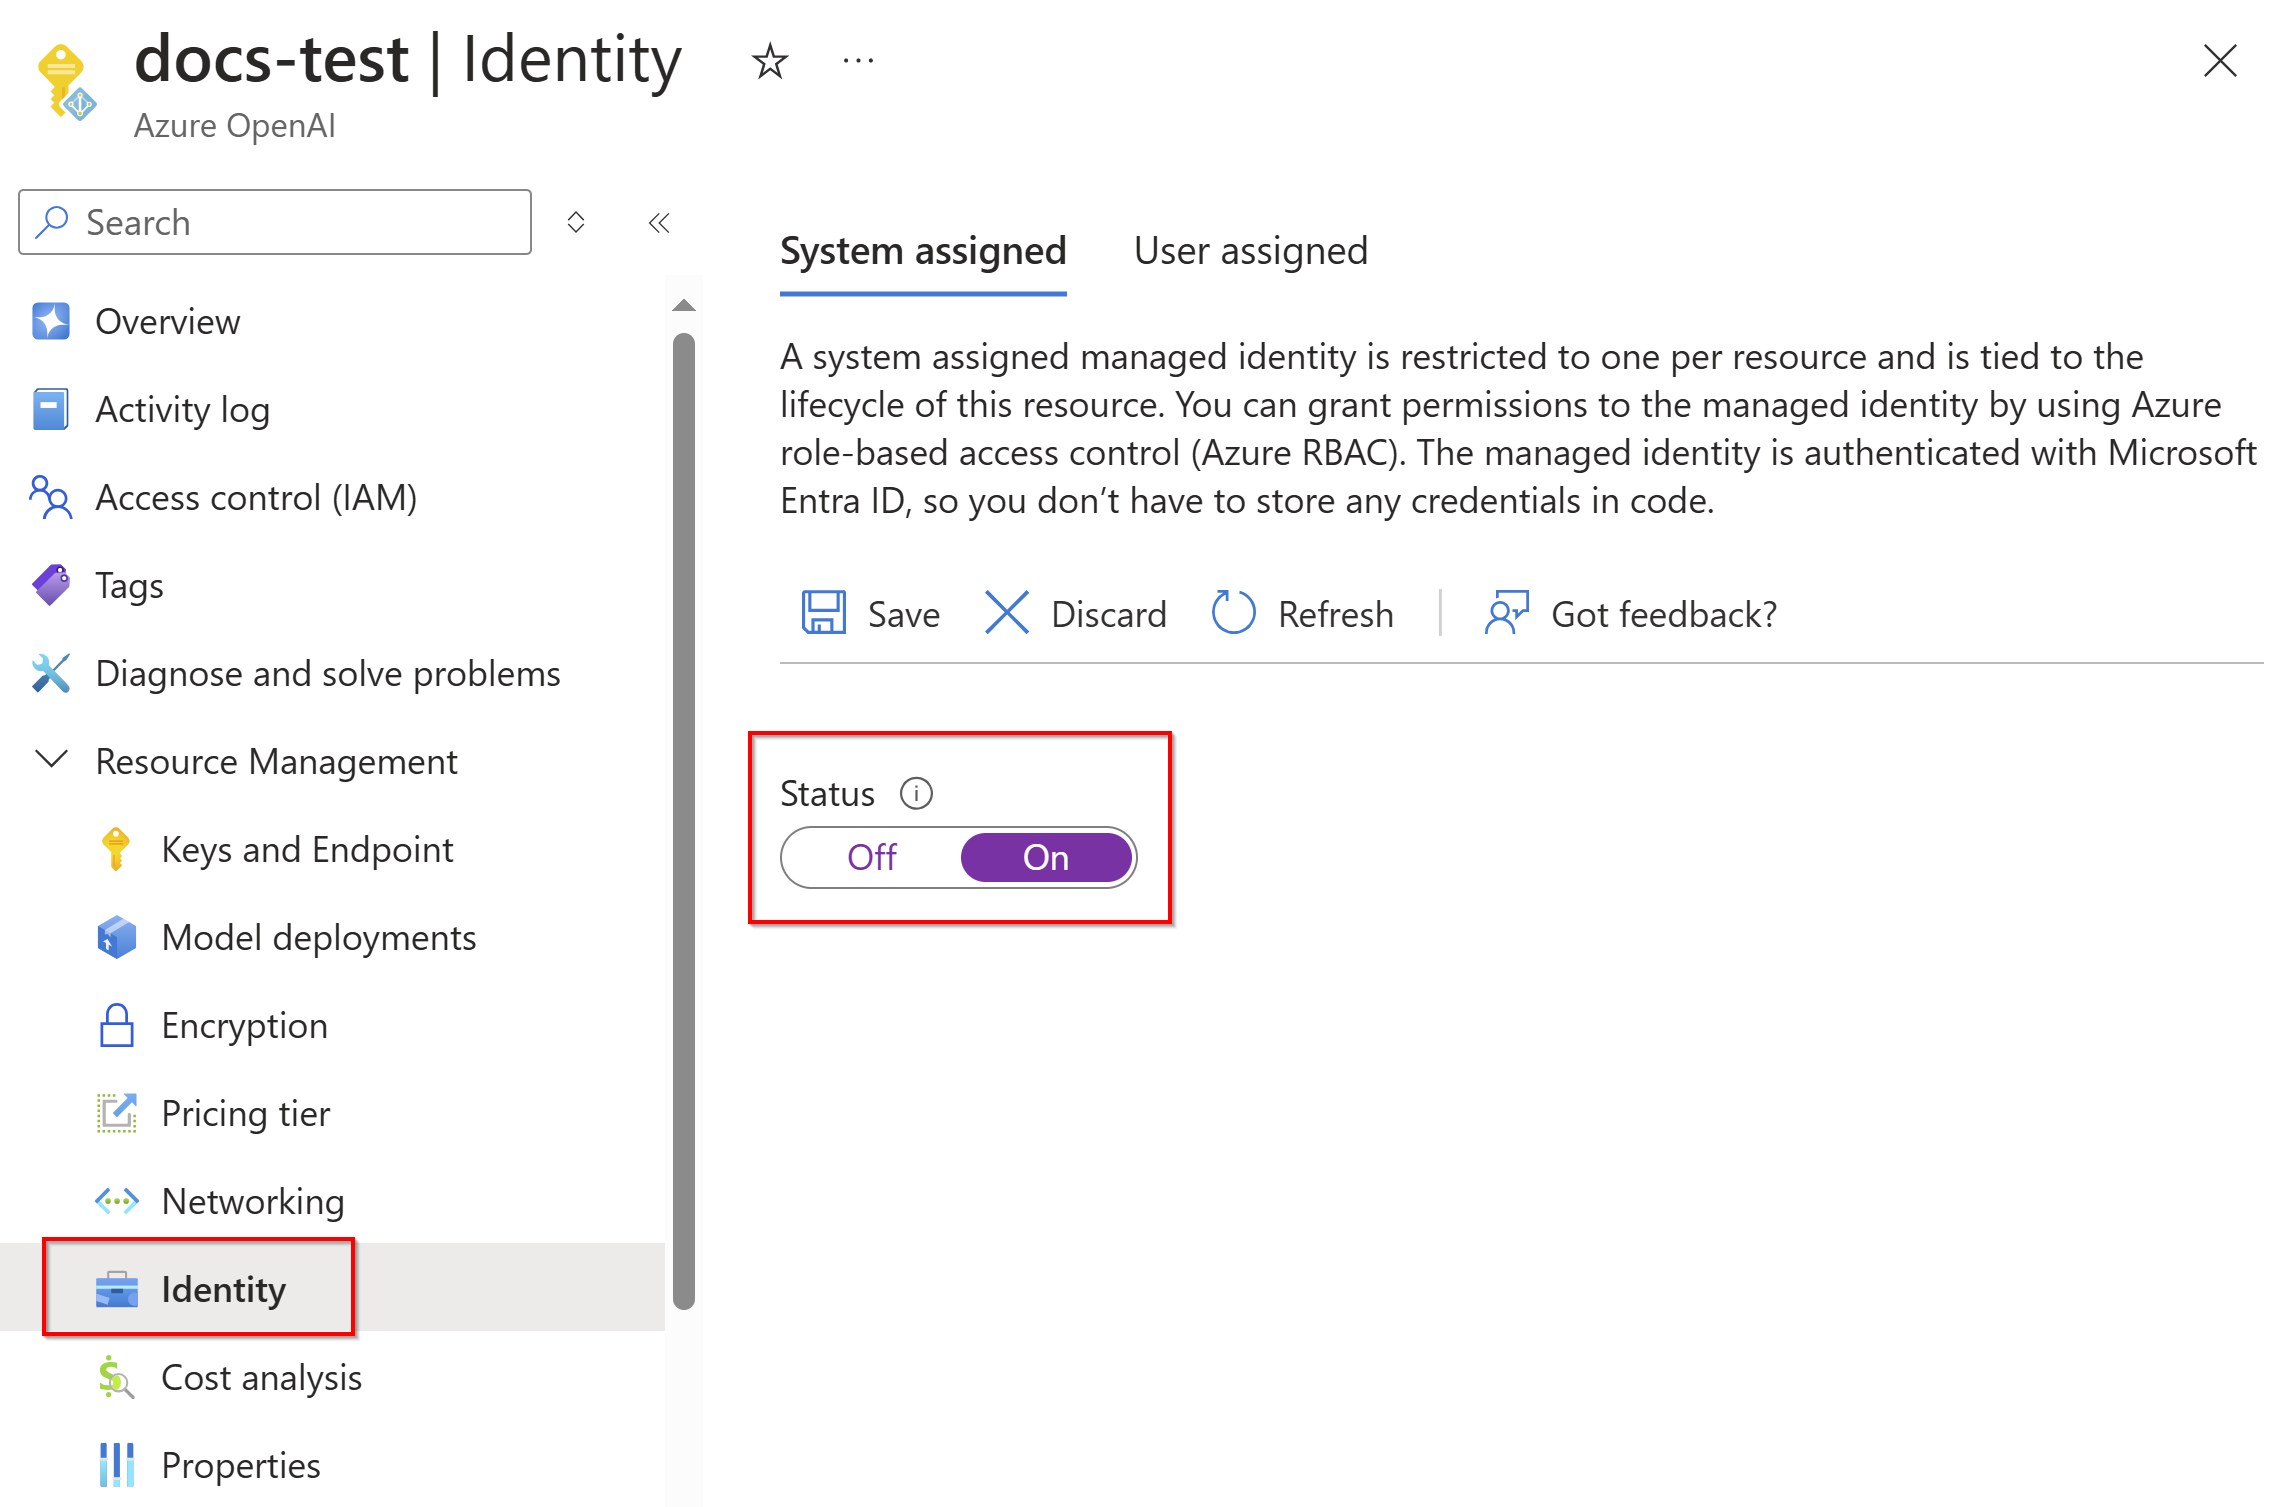Collapse the sidebar with double chevron
The width and height of the screenshot is (2284, 1507).
click(658, 223)
